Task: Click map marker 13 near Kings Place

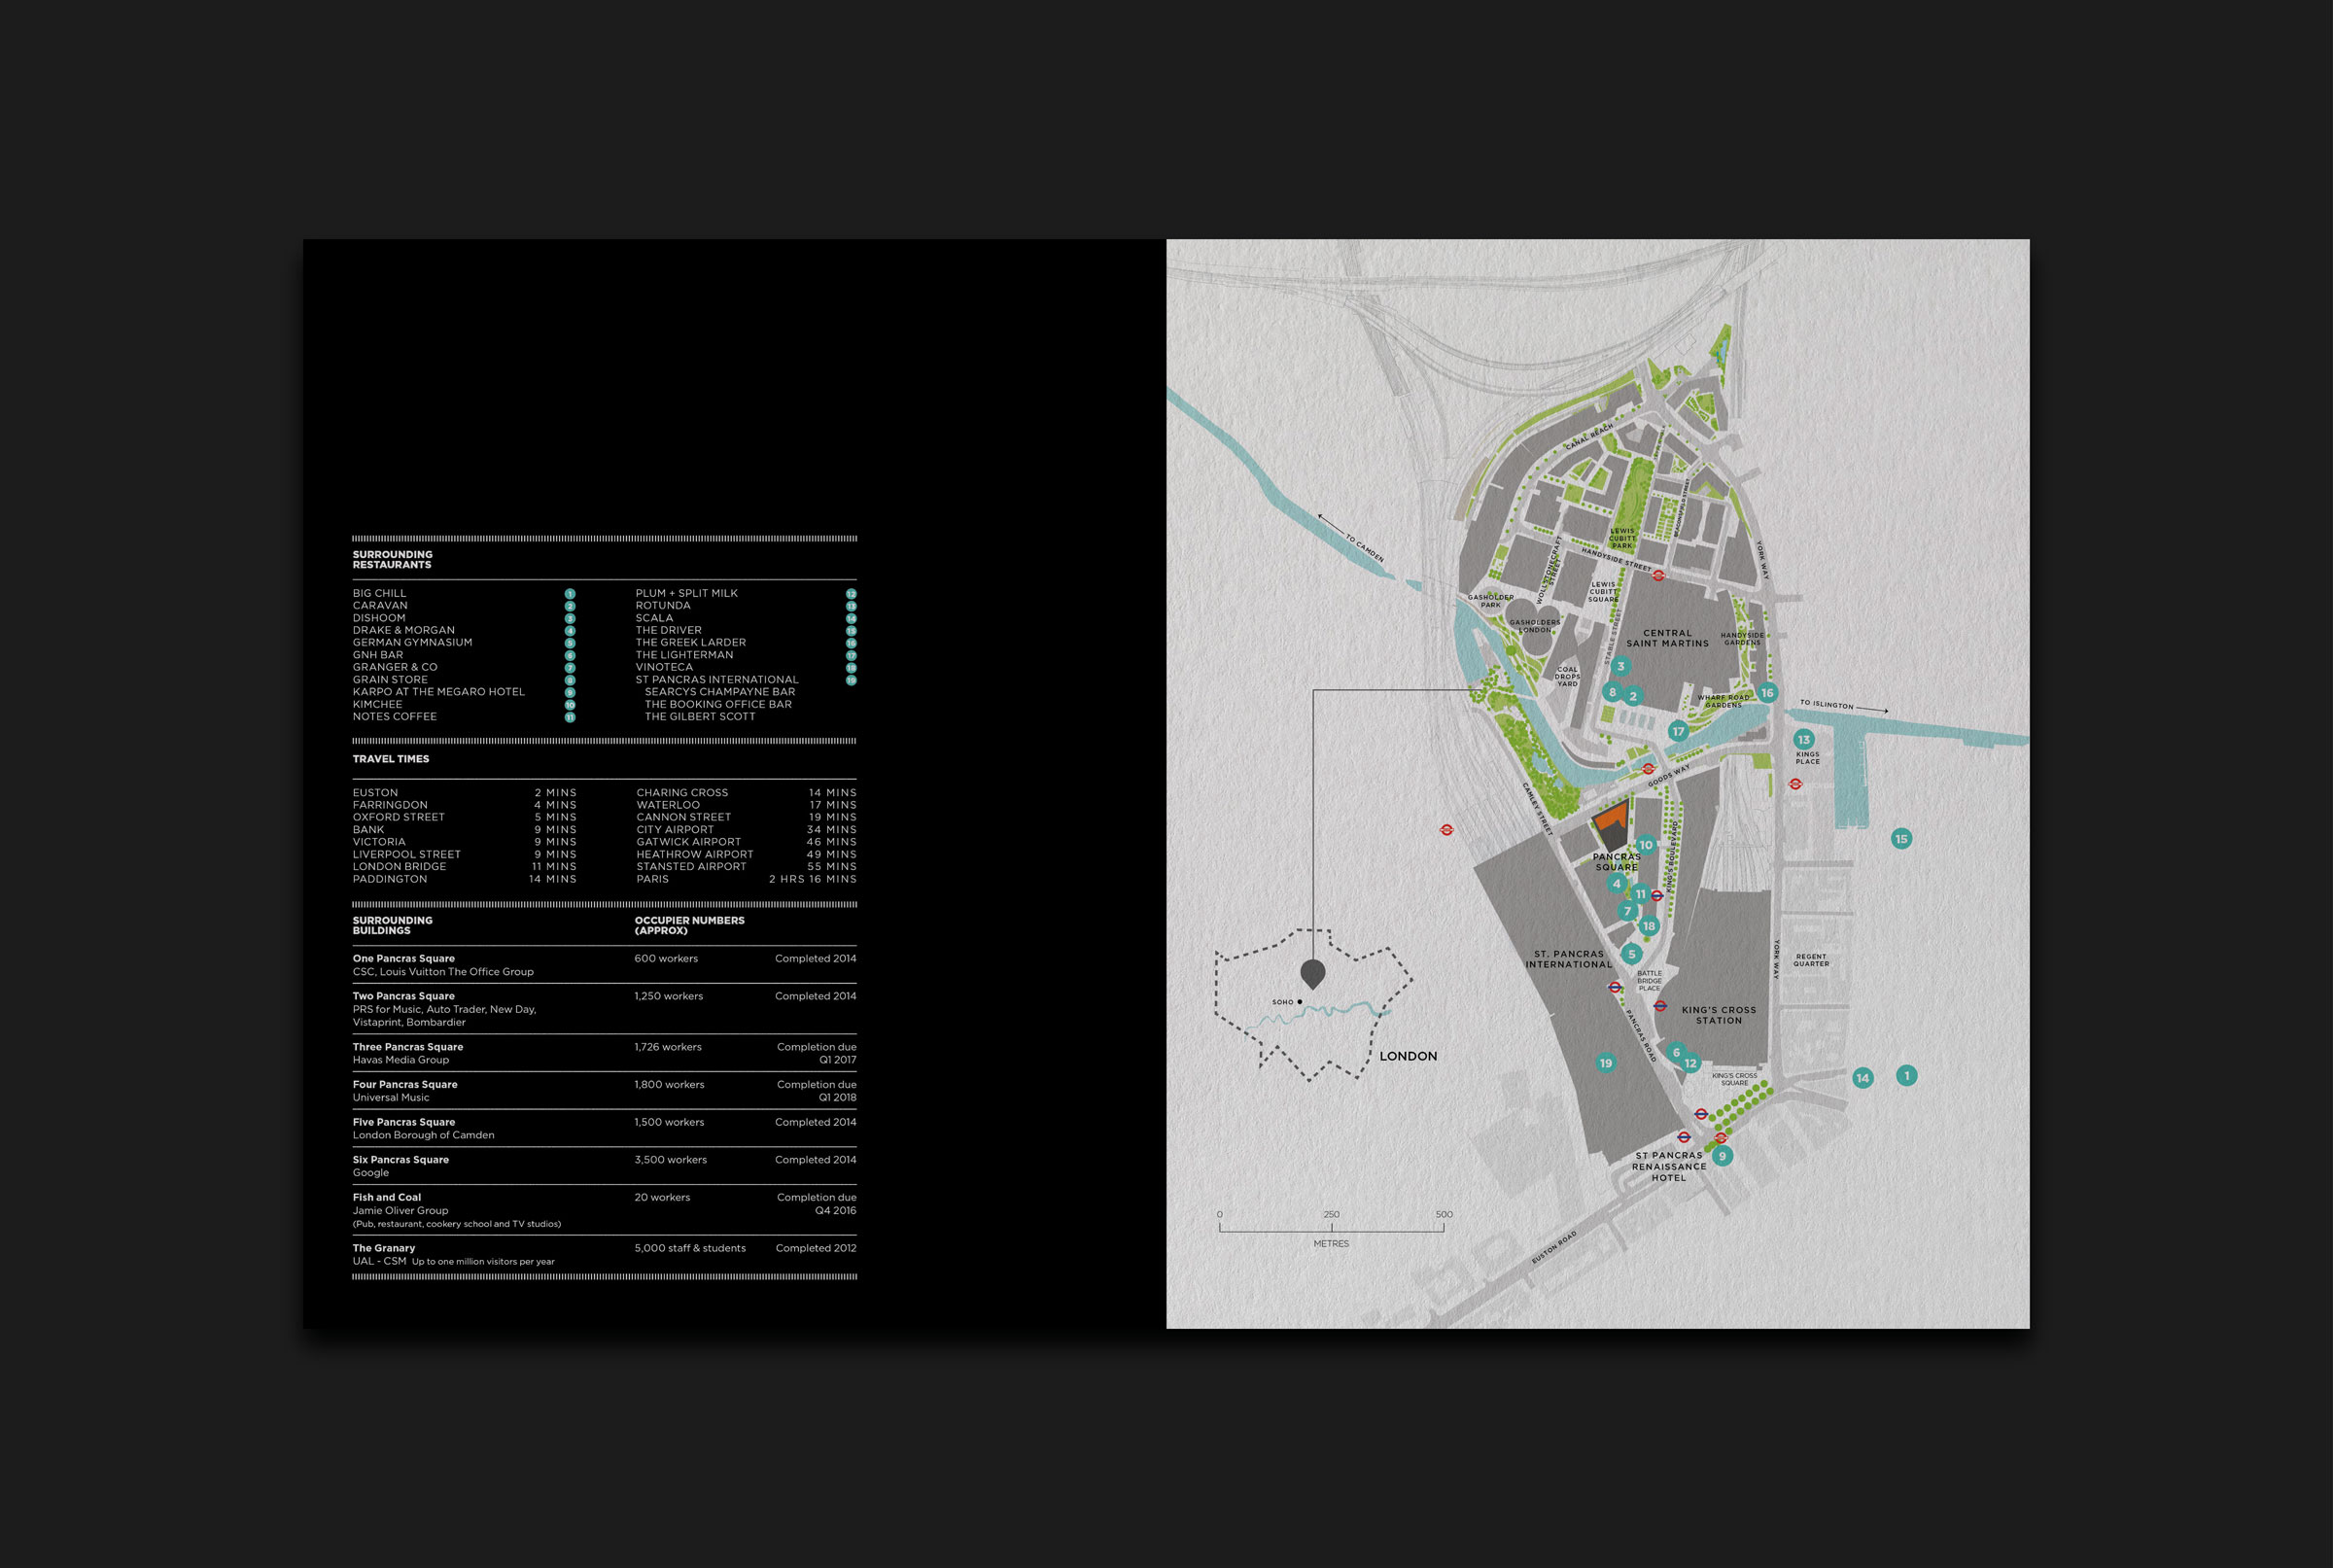Action: point(1803,740)
